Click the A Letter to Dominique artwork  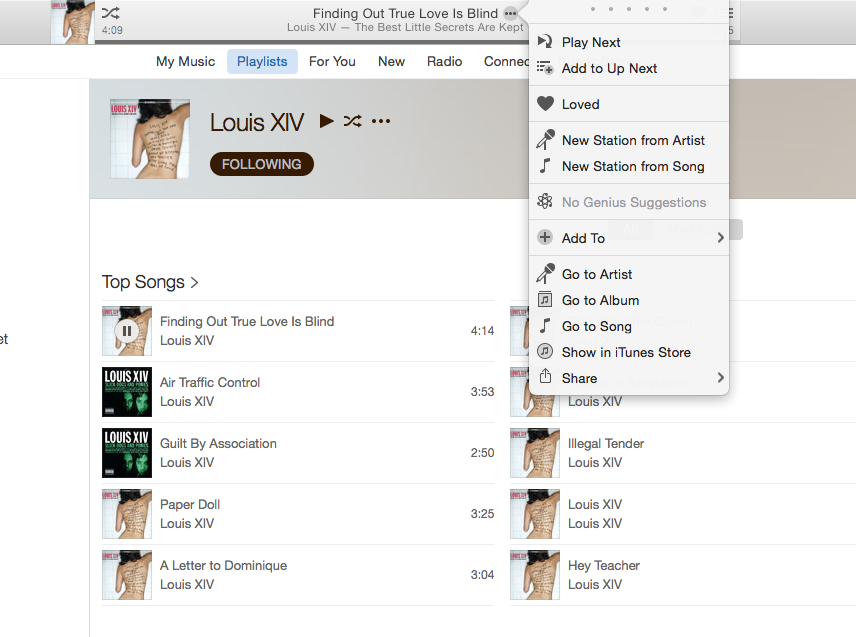(127, 575)
